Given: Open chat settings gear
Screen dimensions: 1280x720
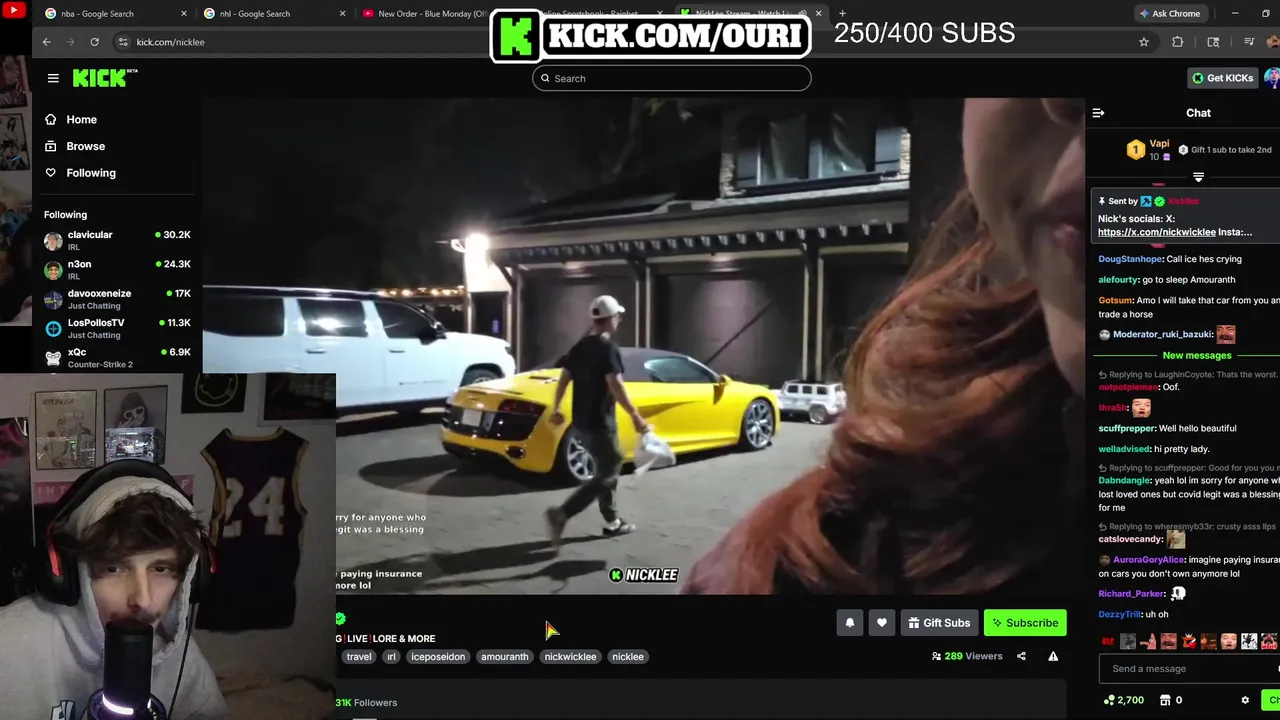Looking at the screenshot, I should (1245, 700).
